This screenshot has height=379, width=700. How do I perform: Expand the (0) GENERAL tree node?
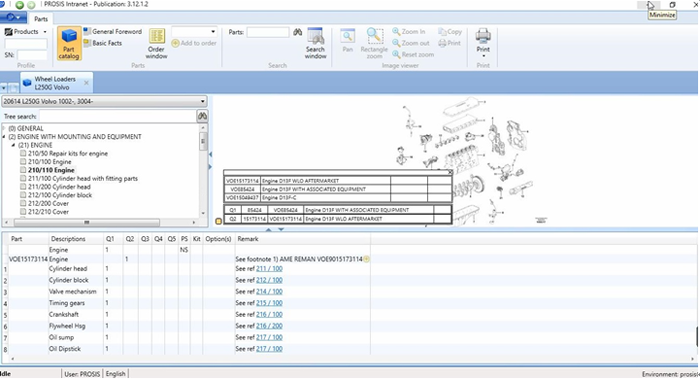(4, 129)
